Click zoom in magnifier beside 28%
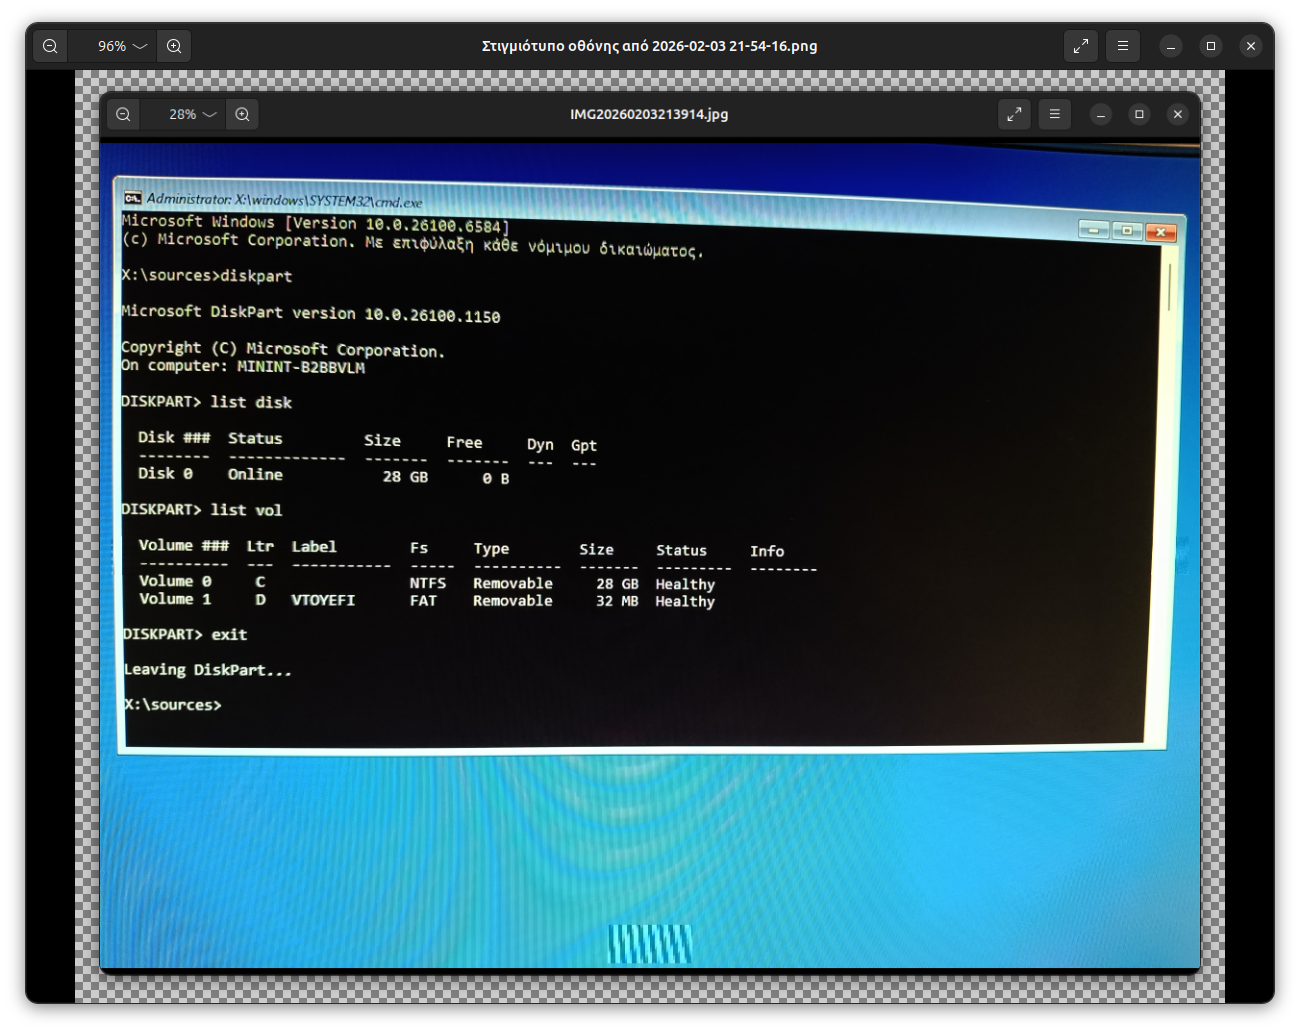This screenshot has height=1032, width=1300. tap(242, 114)
